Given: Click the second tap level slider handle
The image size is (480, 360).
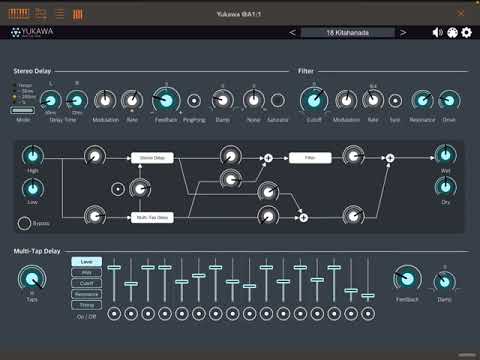Looking at the screenshot, I should tap(131, 284).
